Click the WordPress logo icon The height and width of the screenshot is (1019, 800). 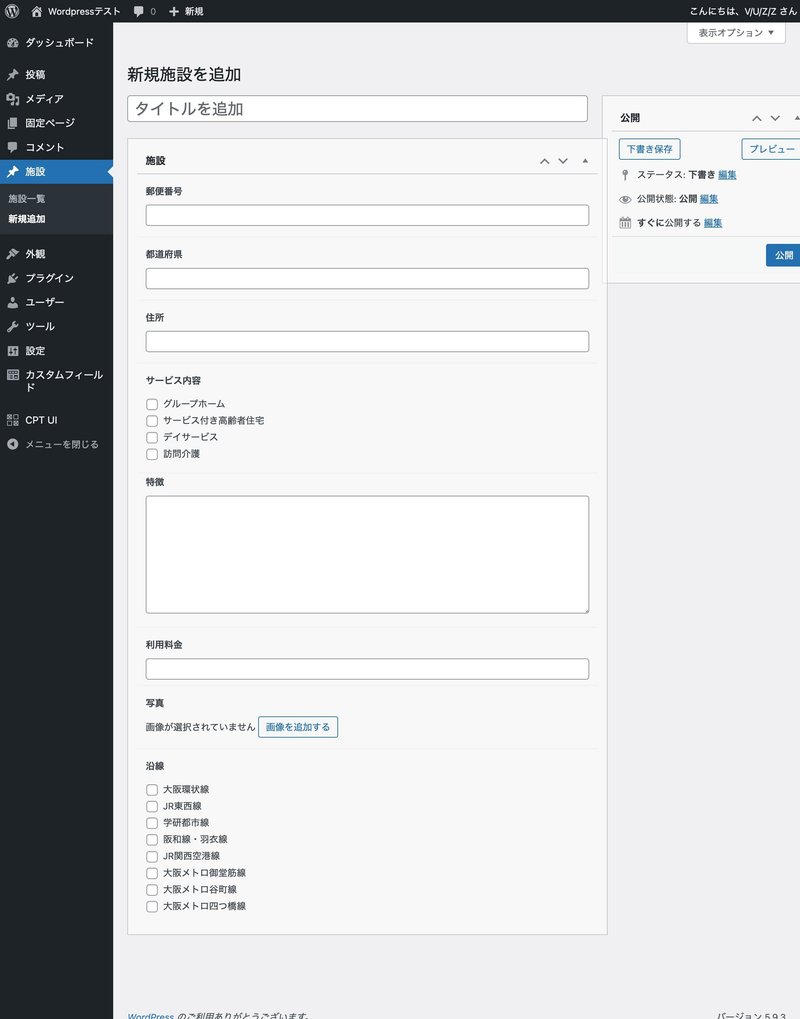(x=12, y=11)
